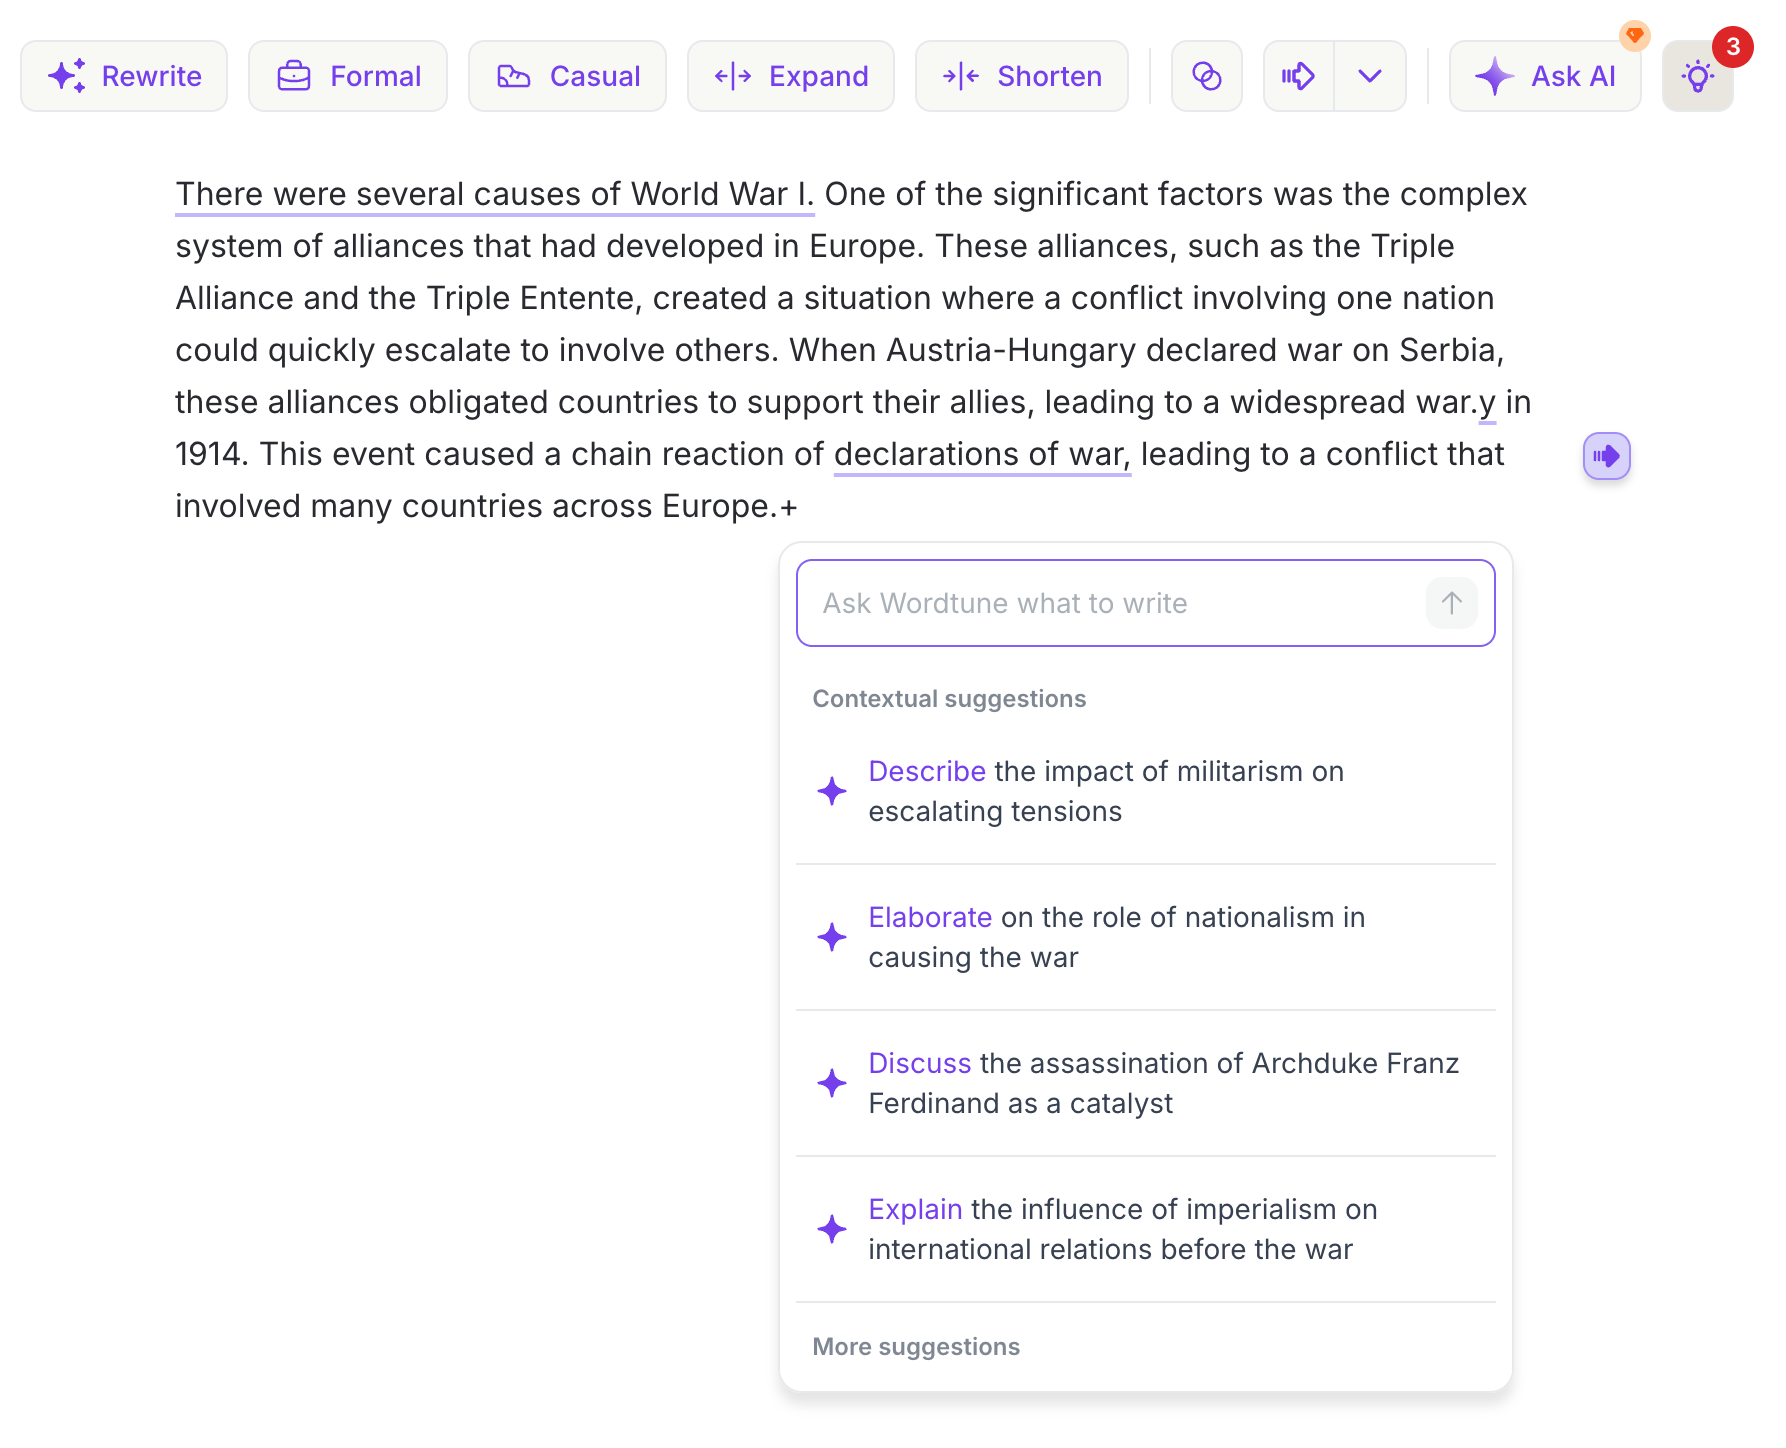Submit prompt with the up-arrow button
The width and height of the screenshot is (1786, 1448).
(1452, 603)
